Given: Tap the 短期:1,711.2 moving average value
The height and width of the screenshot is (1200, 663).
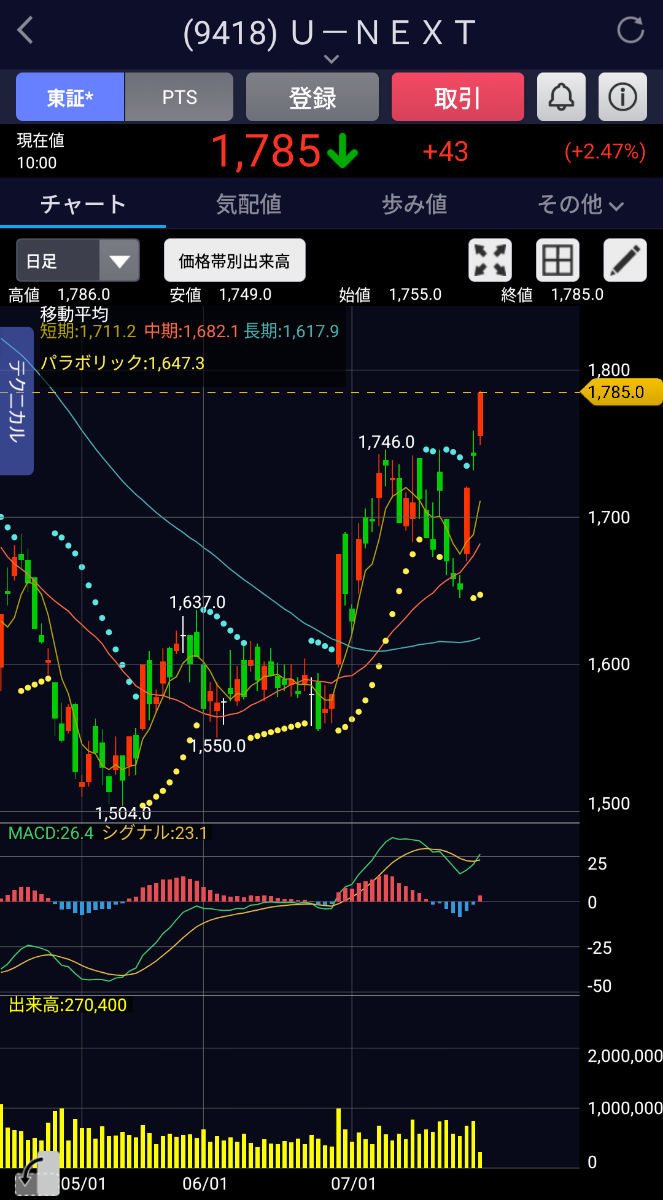Looking at the screenshot, I should pos(88,331).
